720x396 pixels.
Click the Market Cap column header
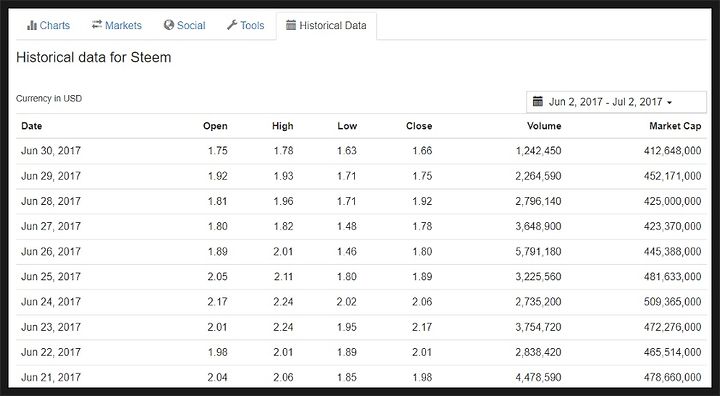675,126
